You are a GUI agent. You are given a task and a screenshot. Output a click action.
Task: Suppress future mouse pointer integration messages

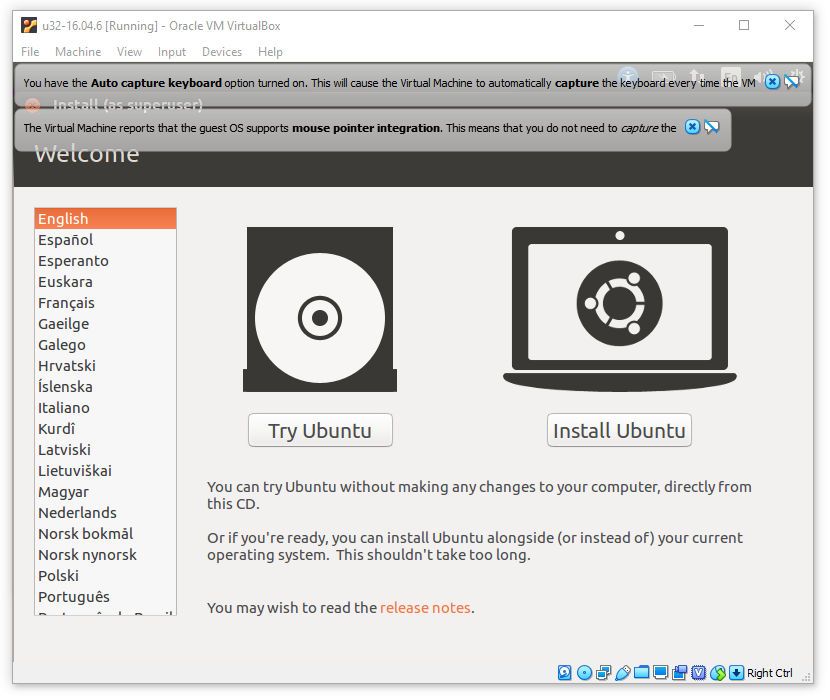click(712, 127)
